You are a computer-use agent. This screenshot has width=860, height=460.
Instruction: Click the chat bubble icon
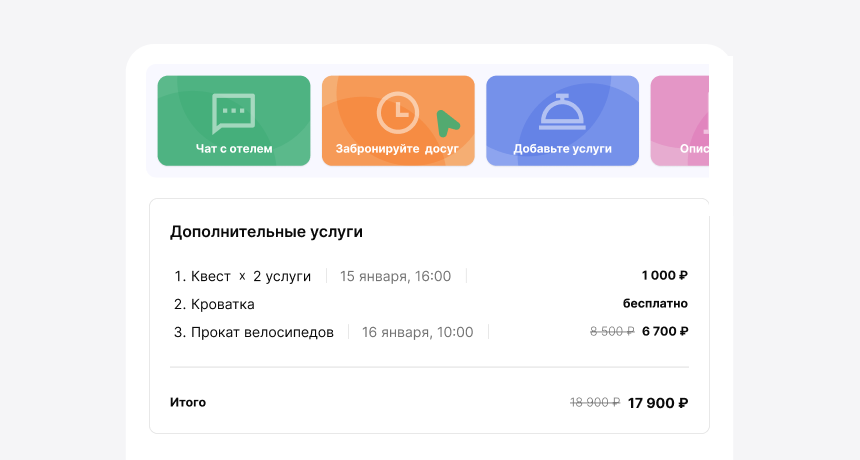tap(234, 113)
